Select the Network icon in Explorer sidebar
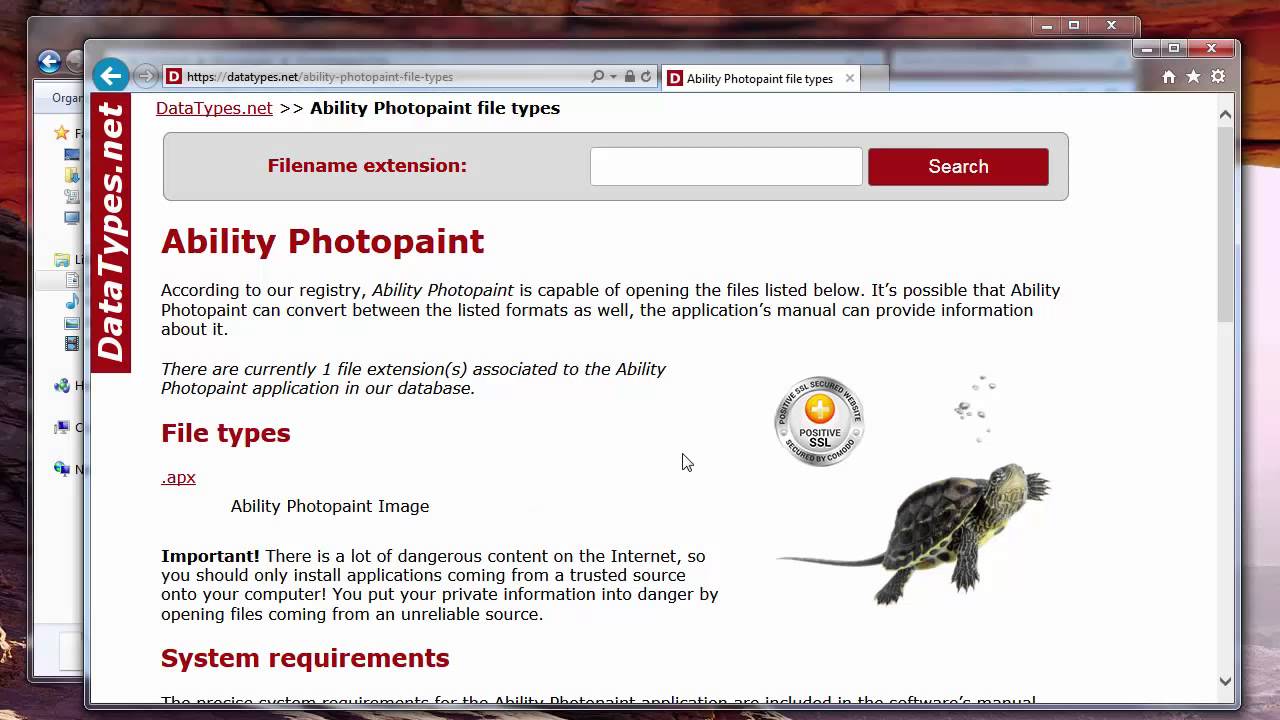This screenshot has height=720, width=1280. [x=62, y=469]
